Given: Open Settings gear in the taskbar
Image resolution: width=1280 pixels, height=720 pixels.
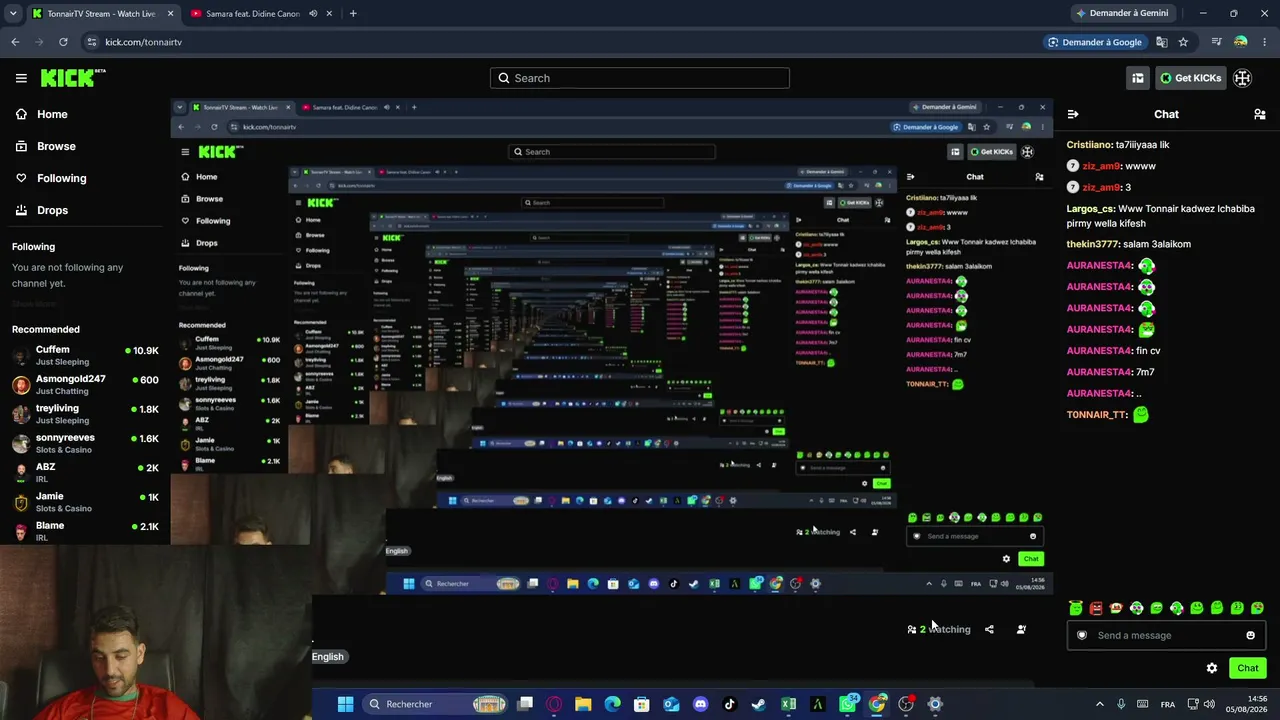Looking at the screenshot, I should coord(935,704).
